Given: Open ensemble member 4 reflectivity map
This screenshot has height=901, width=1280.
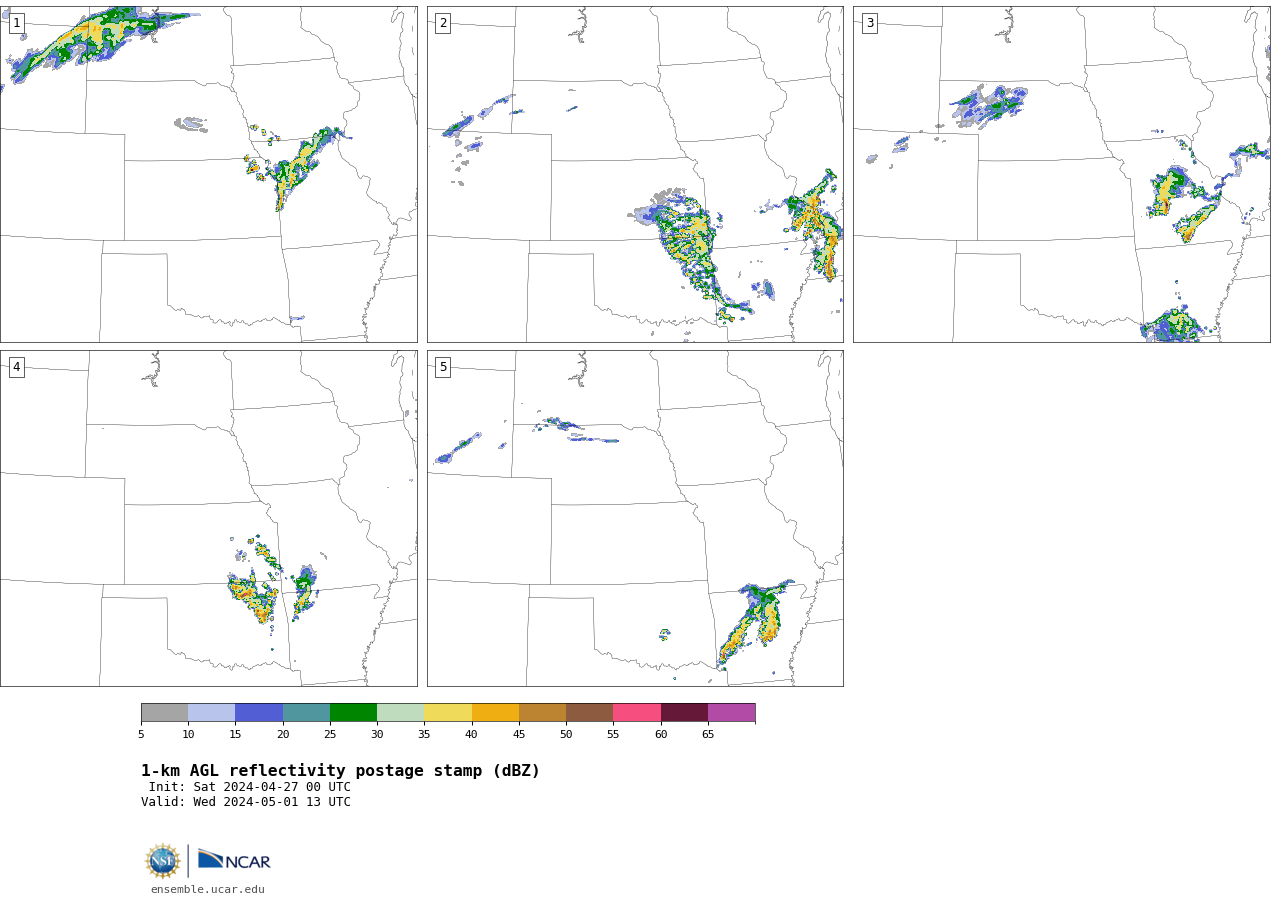Looking at the screenshot, I should pyautogui.click(x=208, y=518).
